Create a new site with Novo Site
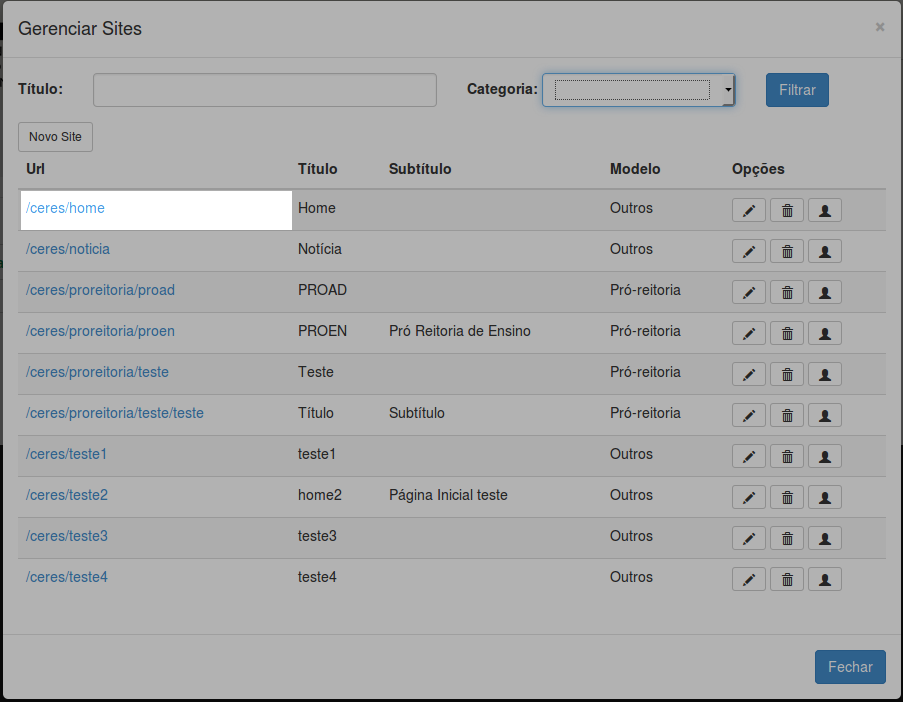Image resolution: width=903 pixels, height=702 pixels. pos(55,137)
